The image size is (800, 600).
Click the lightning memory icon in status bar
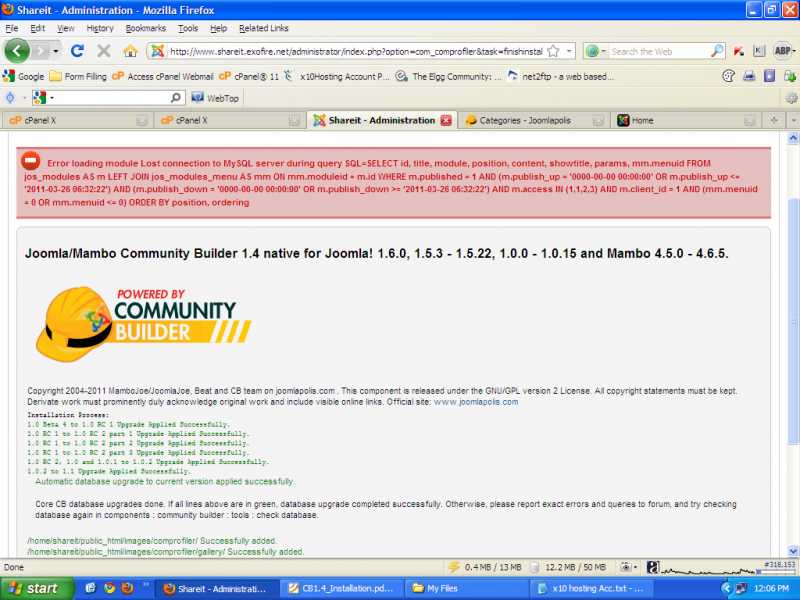point(454,567)
